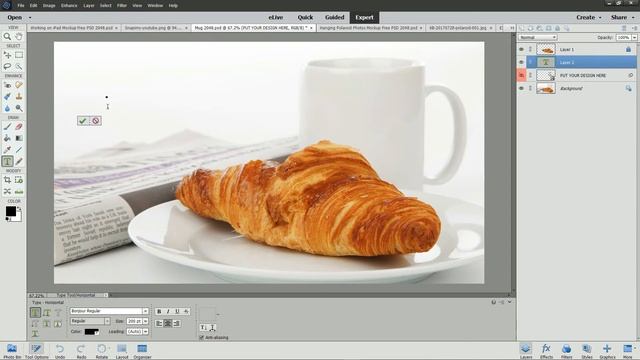Select the Paint Bucket tool
Viewport: 640px width, 360px height.
(7, 138)
